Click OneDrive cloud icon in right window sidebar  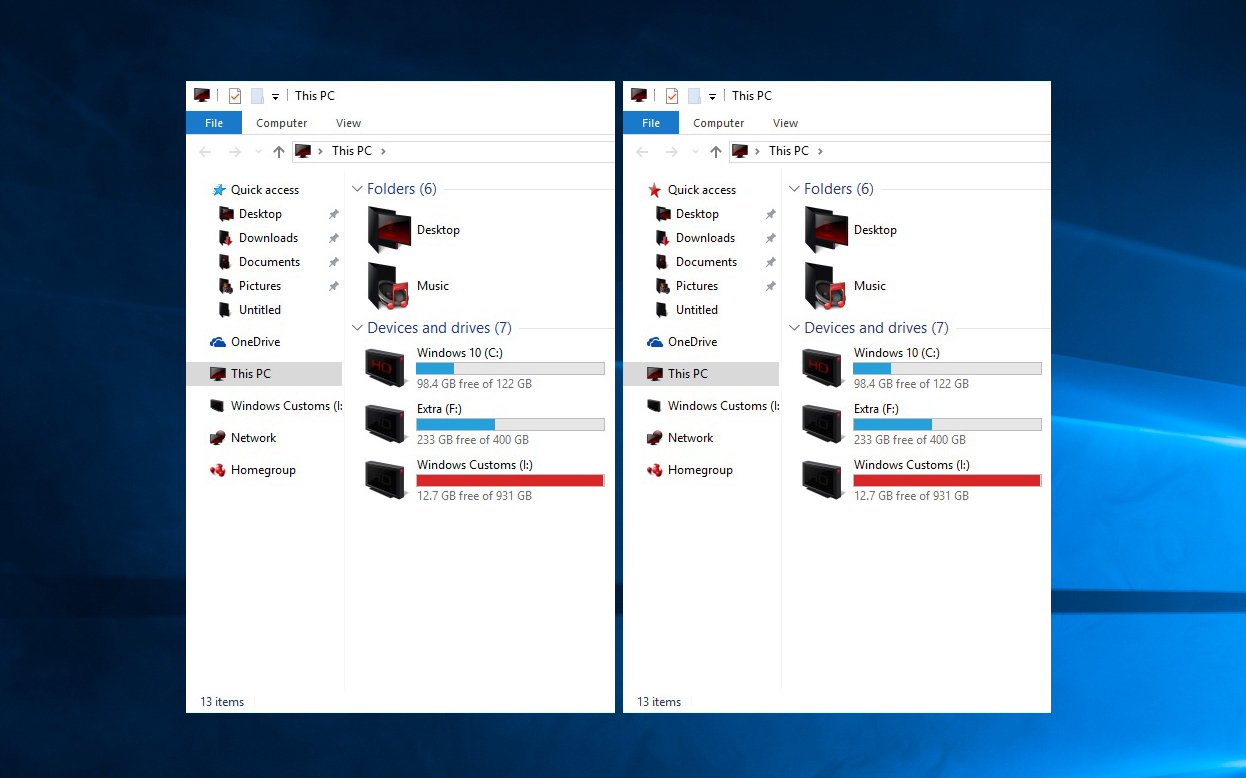click(x=655, y=342)
